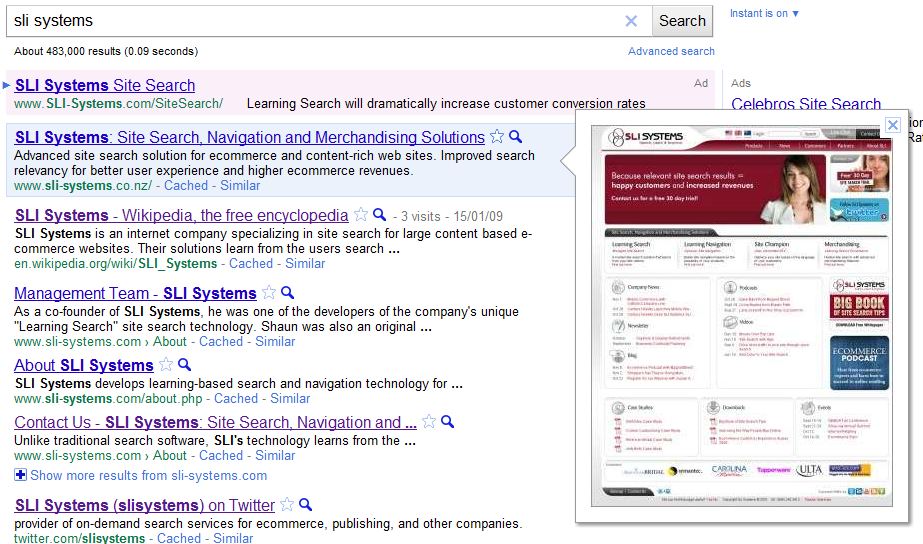Click the Search button
The image size is (923, 544).
682,21
